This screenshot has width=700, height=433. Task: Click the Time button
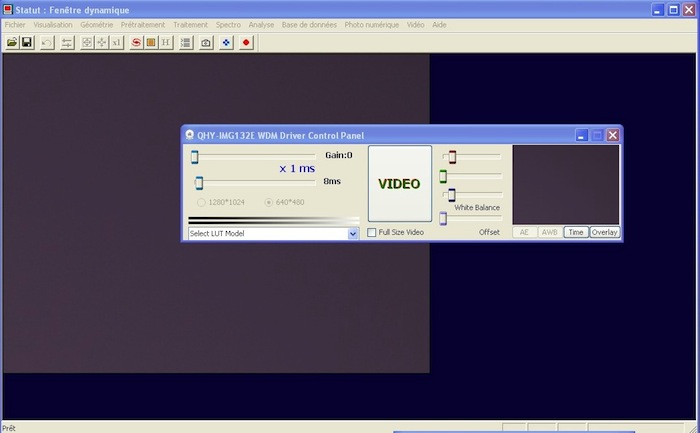click(x=576, y=232)
